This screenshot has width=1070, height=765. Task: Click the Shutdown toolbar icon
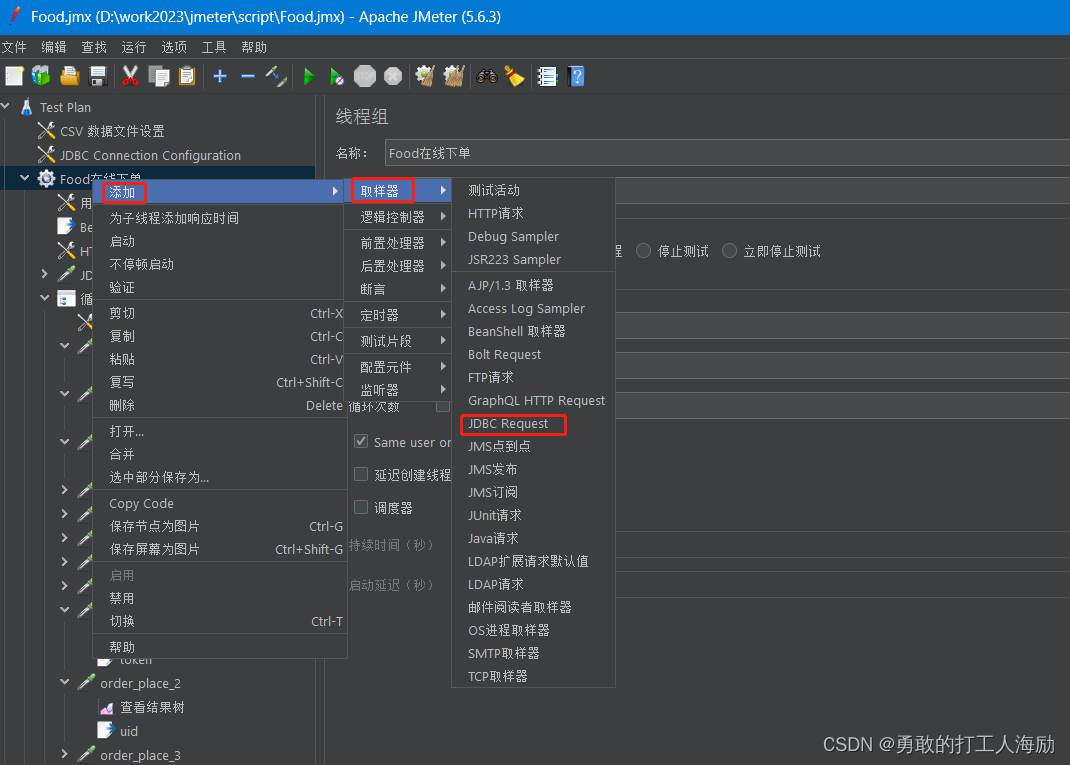point(393,76)
